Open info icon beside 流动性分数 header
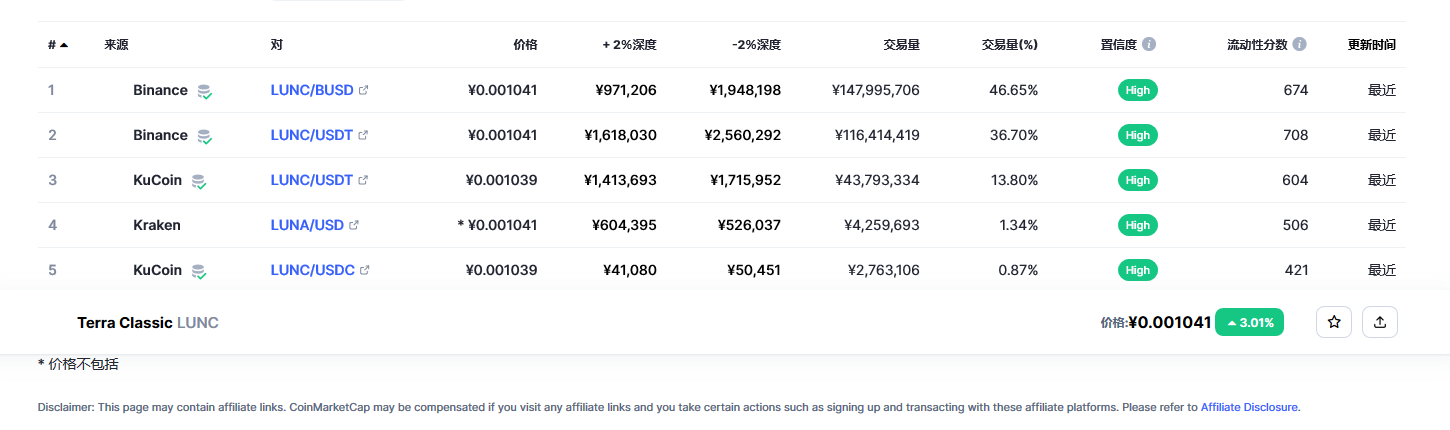The width and height of the screenshot is (1450, 430). pos(1299,45)
